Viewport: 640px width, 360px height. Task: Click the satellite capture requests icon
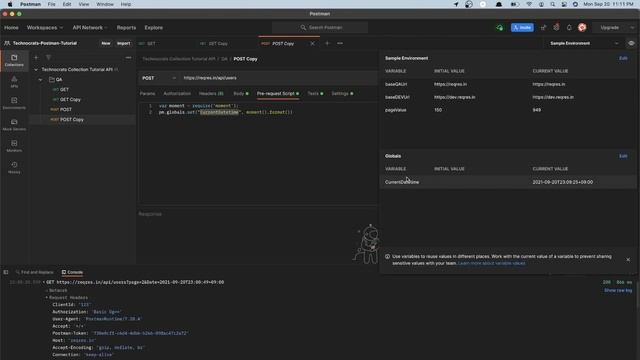pos(543,27)
